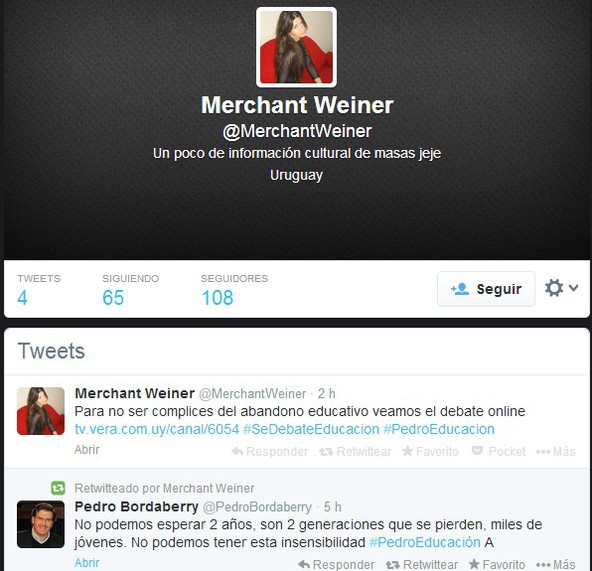Open the Tweets count tab showing 4
Screen dimensions: 592x571
point(39,290)
